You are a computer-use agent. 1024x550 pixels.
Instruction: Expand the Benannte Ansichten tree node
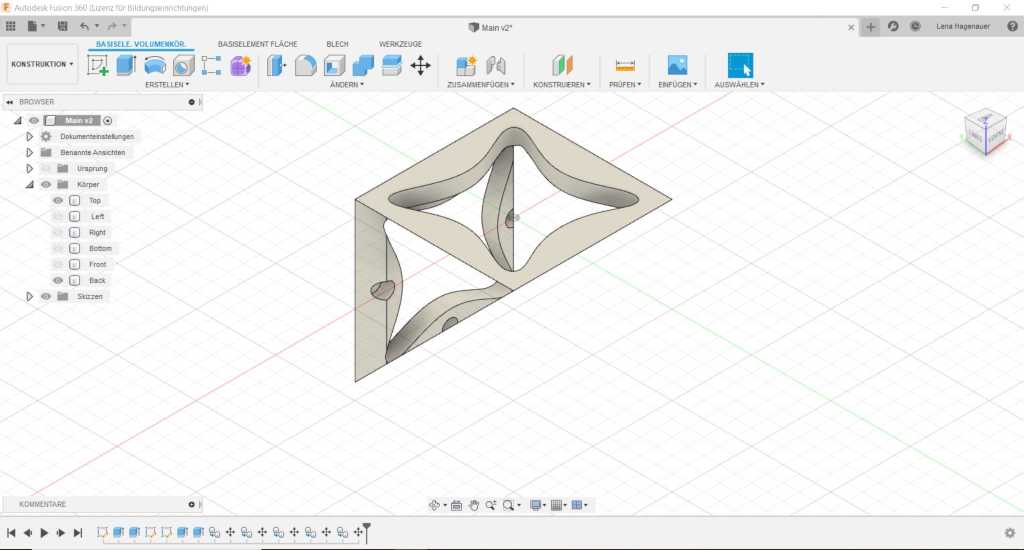coord(29,152)
